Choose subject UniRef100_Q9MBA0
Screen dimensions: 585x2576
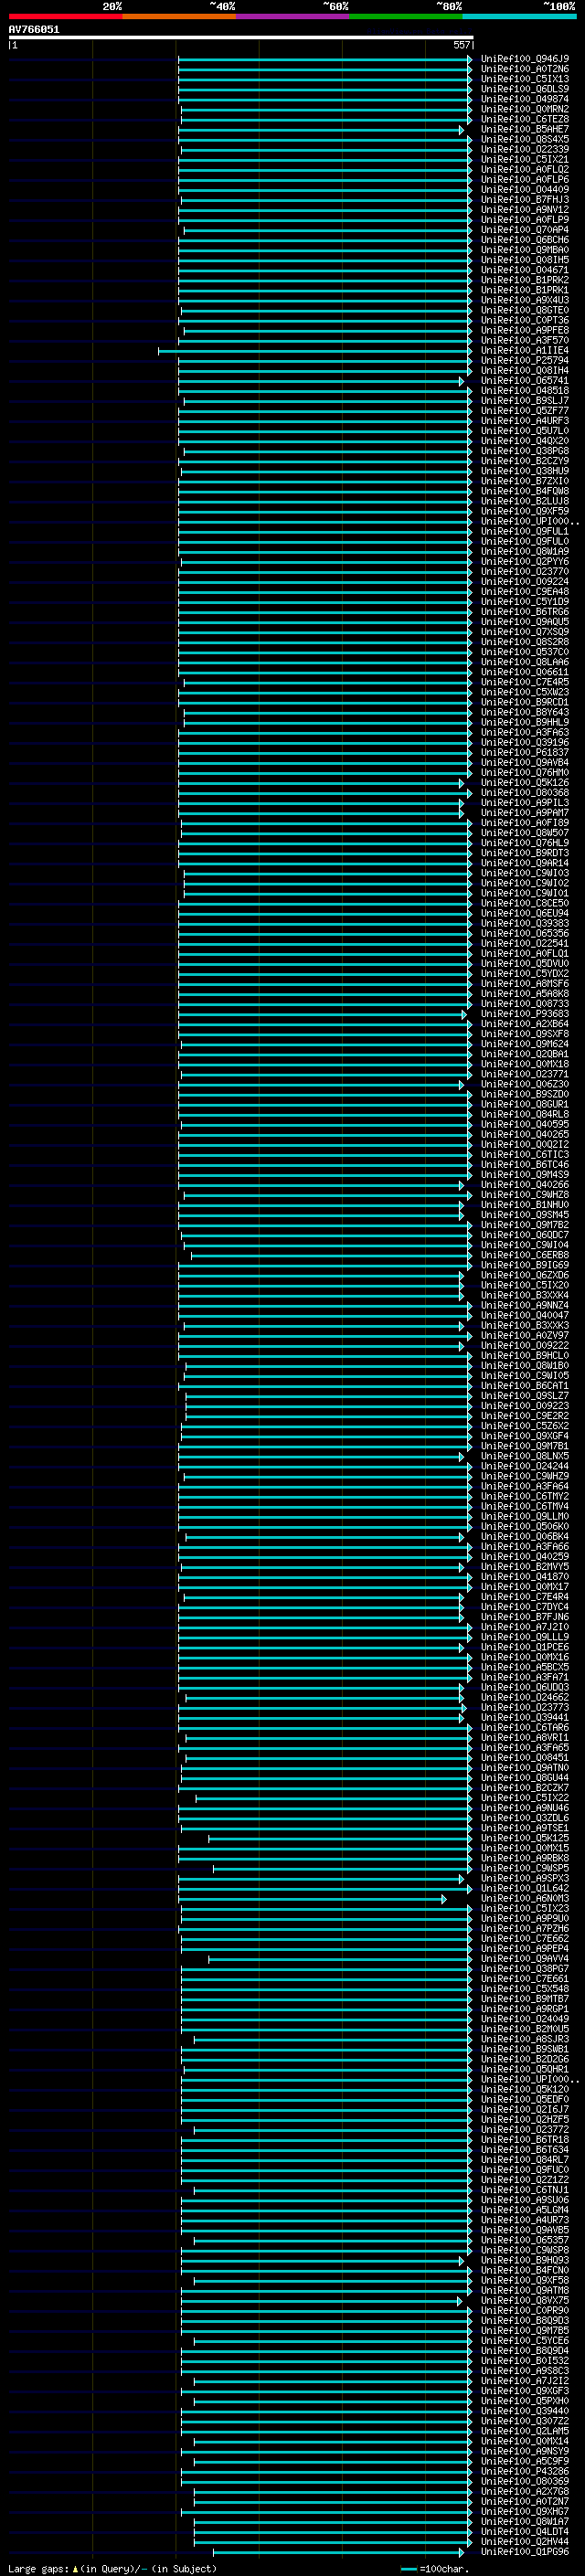525,249
